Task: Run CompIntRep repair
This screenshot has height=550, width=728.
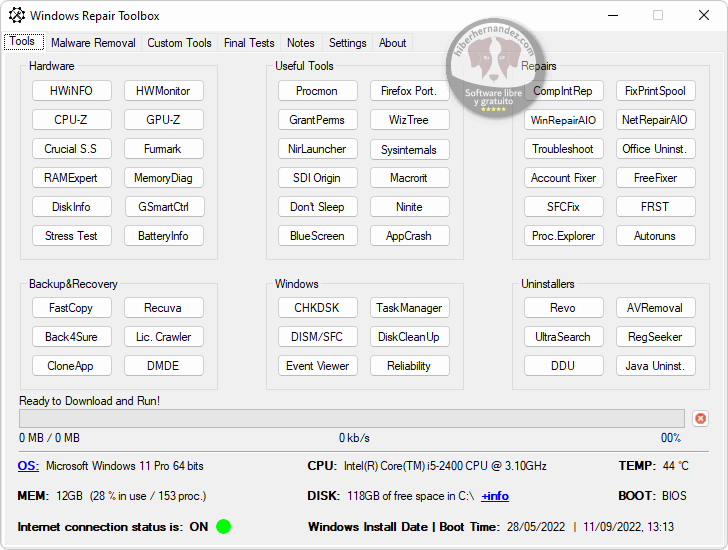Action: click(564, 91)
